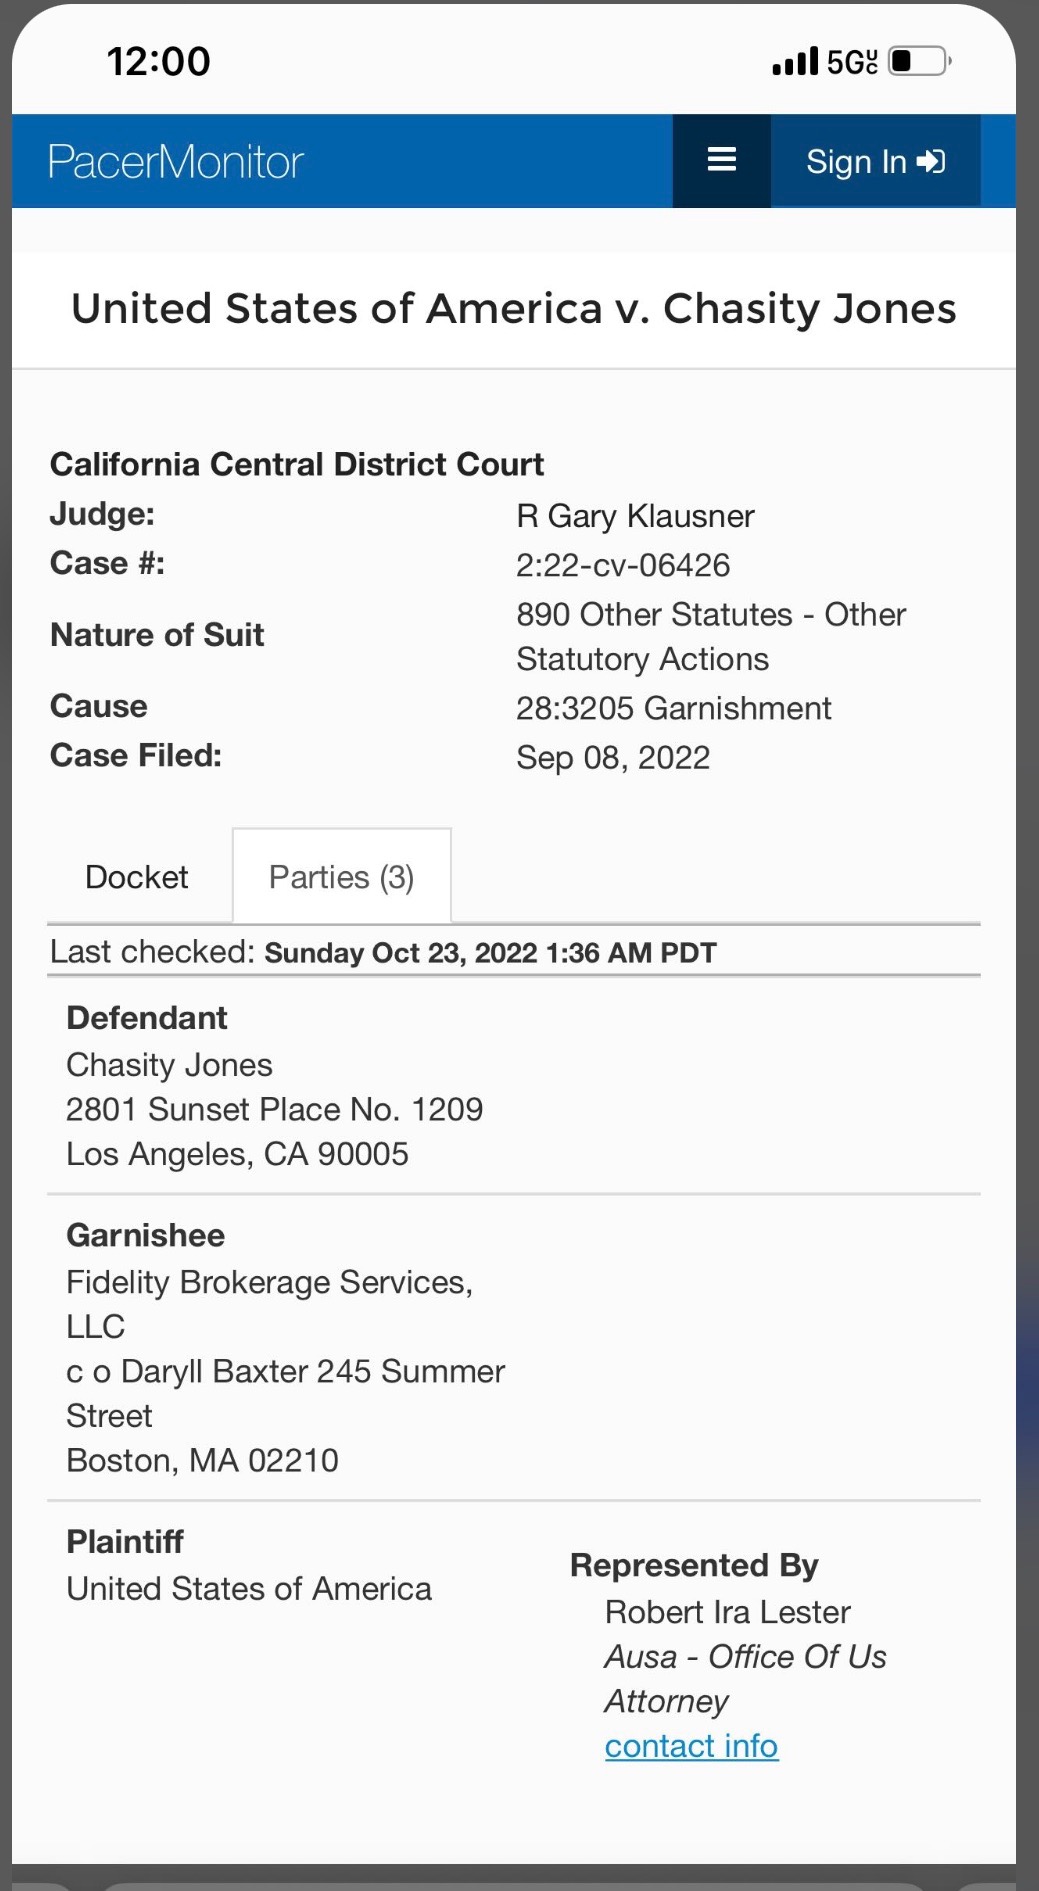Click attorney name Robert Ira Lester
Viewport: 1039px width, 1891px height.
[x=727, y=1612]
